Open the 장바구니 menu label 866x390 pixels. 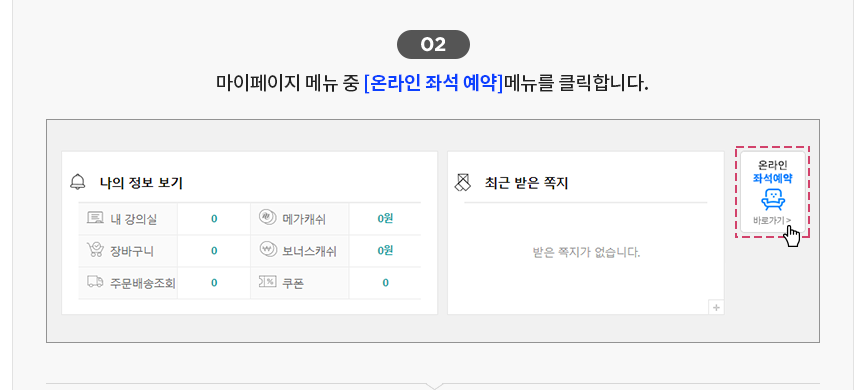[x=132, y=251]
